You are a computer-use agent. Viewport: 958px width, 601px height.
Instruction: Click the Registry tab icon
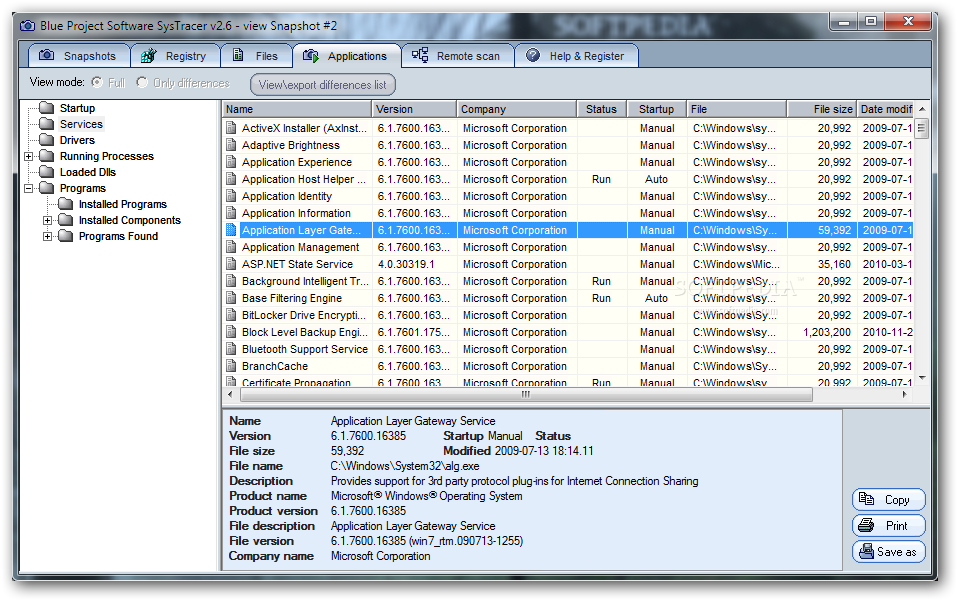(x=148, y=56)
